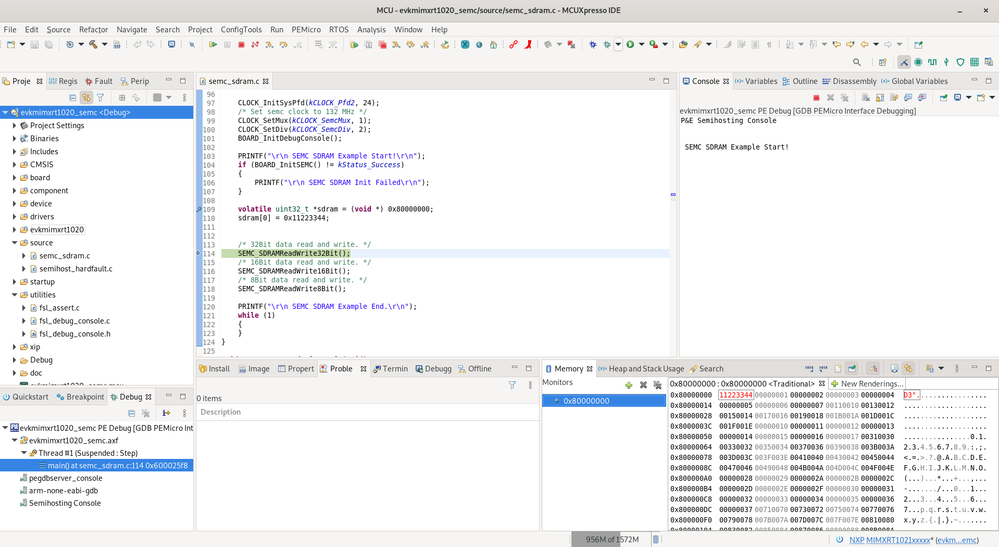This screenshot has width=999, height=547.
Task: Click green plus to add memory monitor
Action: (x=628, y=384)
